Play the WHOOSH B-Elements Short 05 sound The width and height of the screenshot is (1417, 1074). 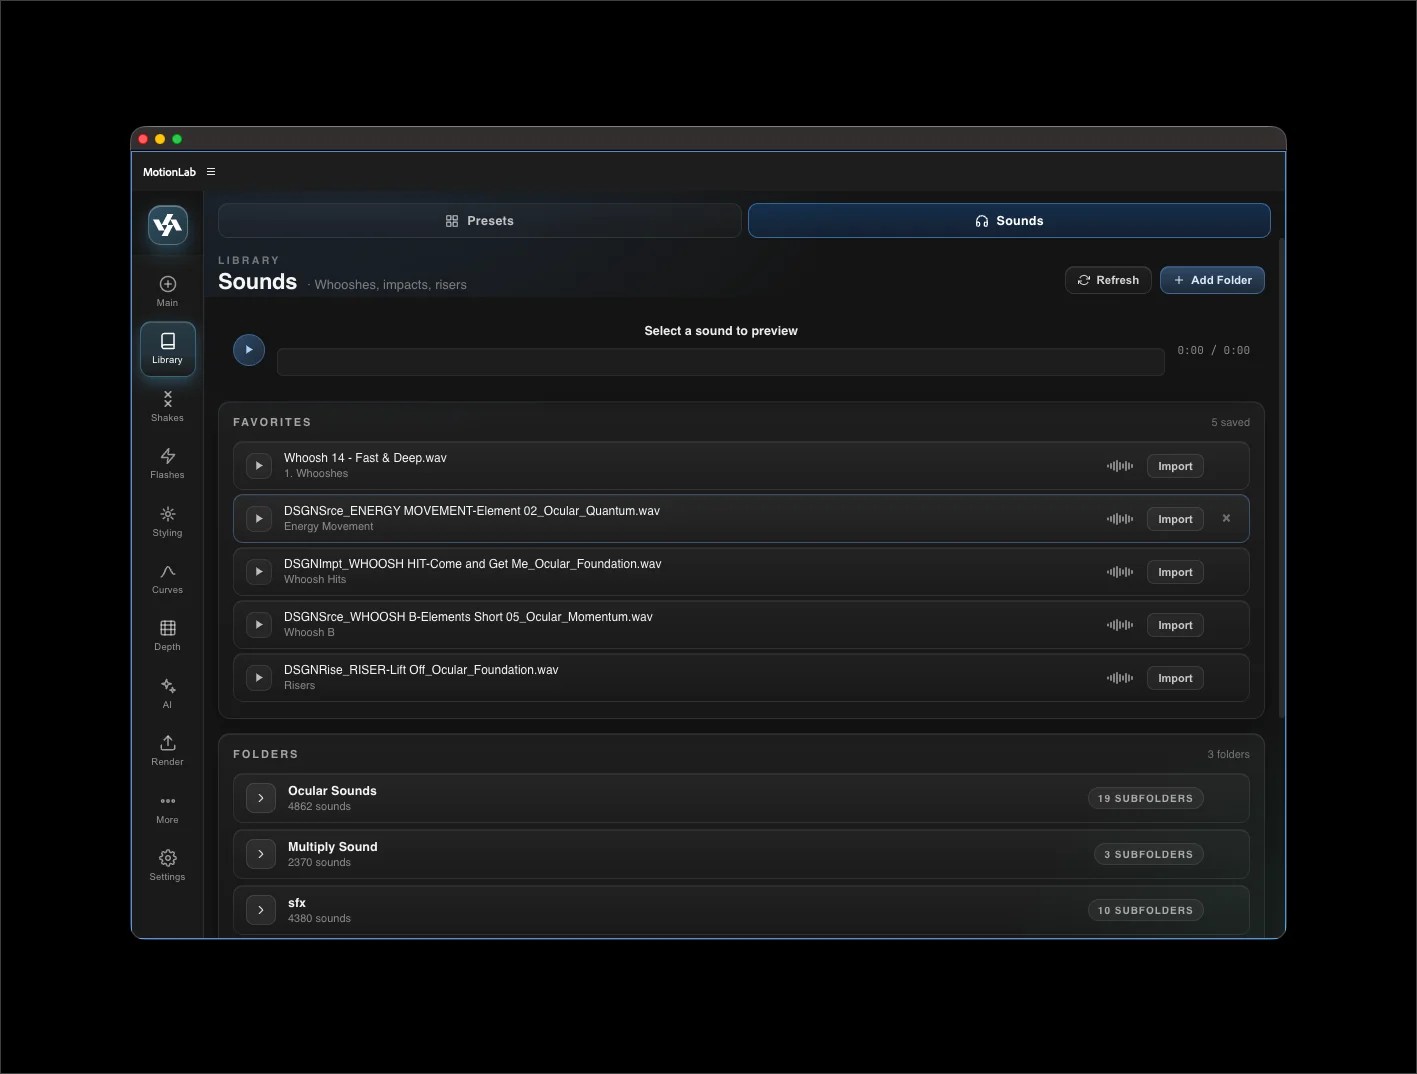pyautogui.click(x=259, y=625)
